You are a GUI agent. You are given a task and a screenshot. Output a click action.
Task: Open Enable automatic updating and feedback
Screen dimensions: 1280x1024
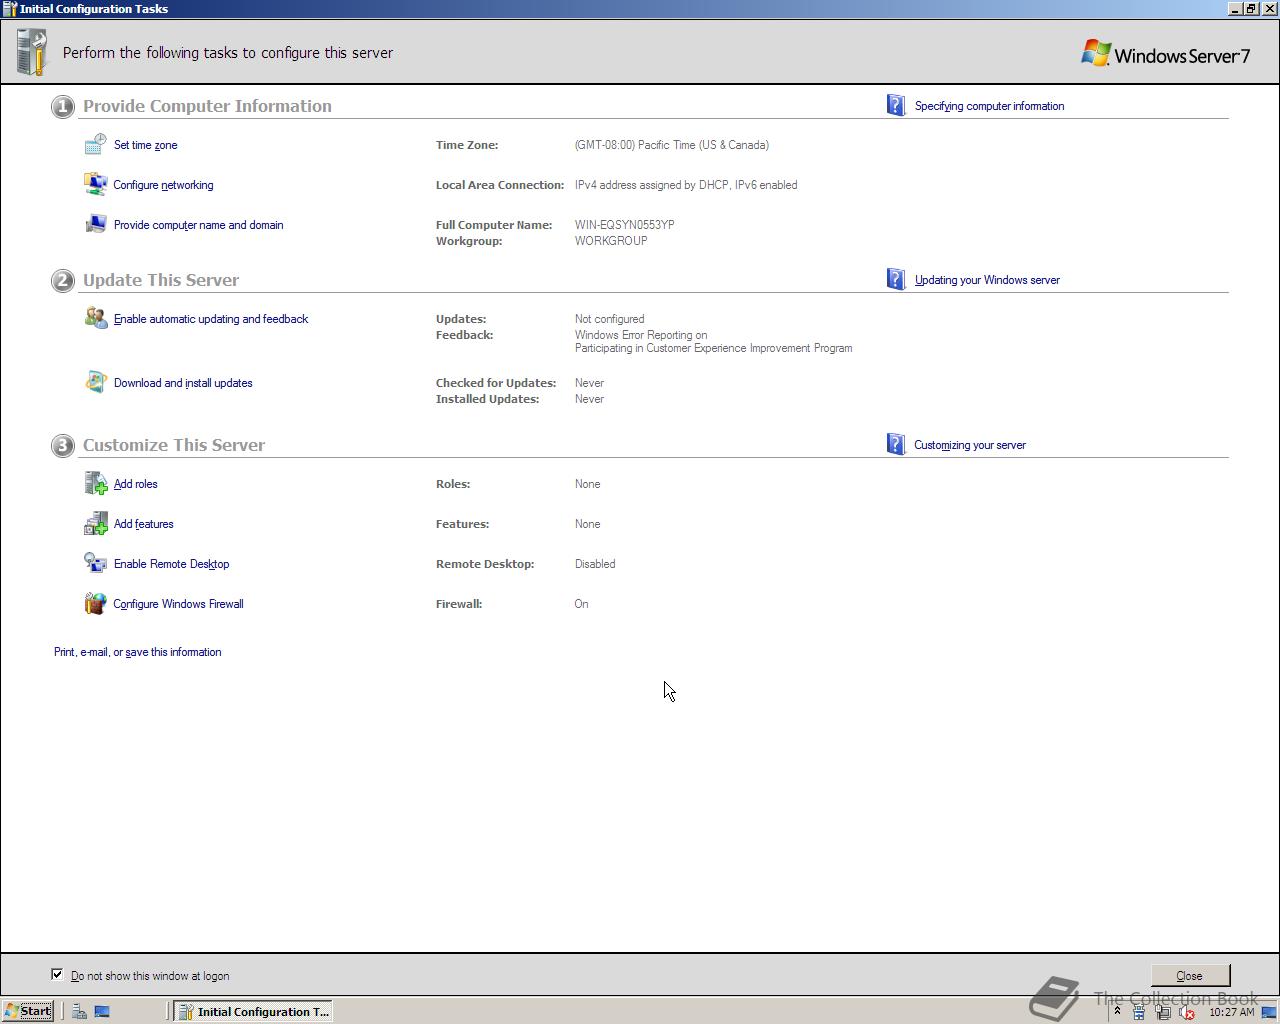[x=211, y=319]
